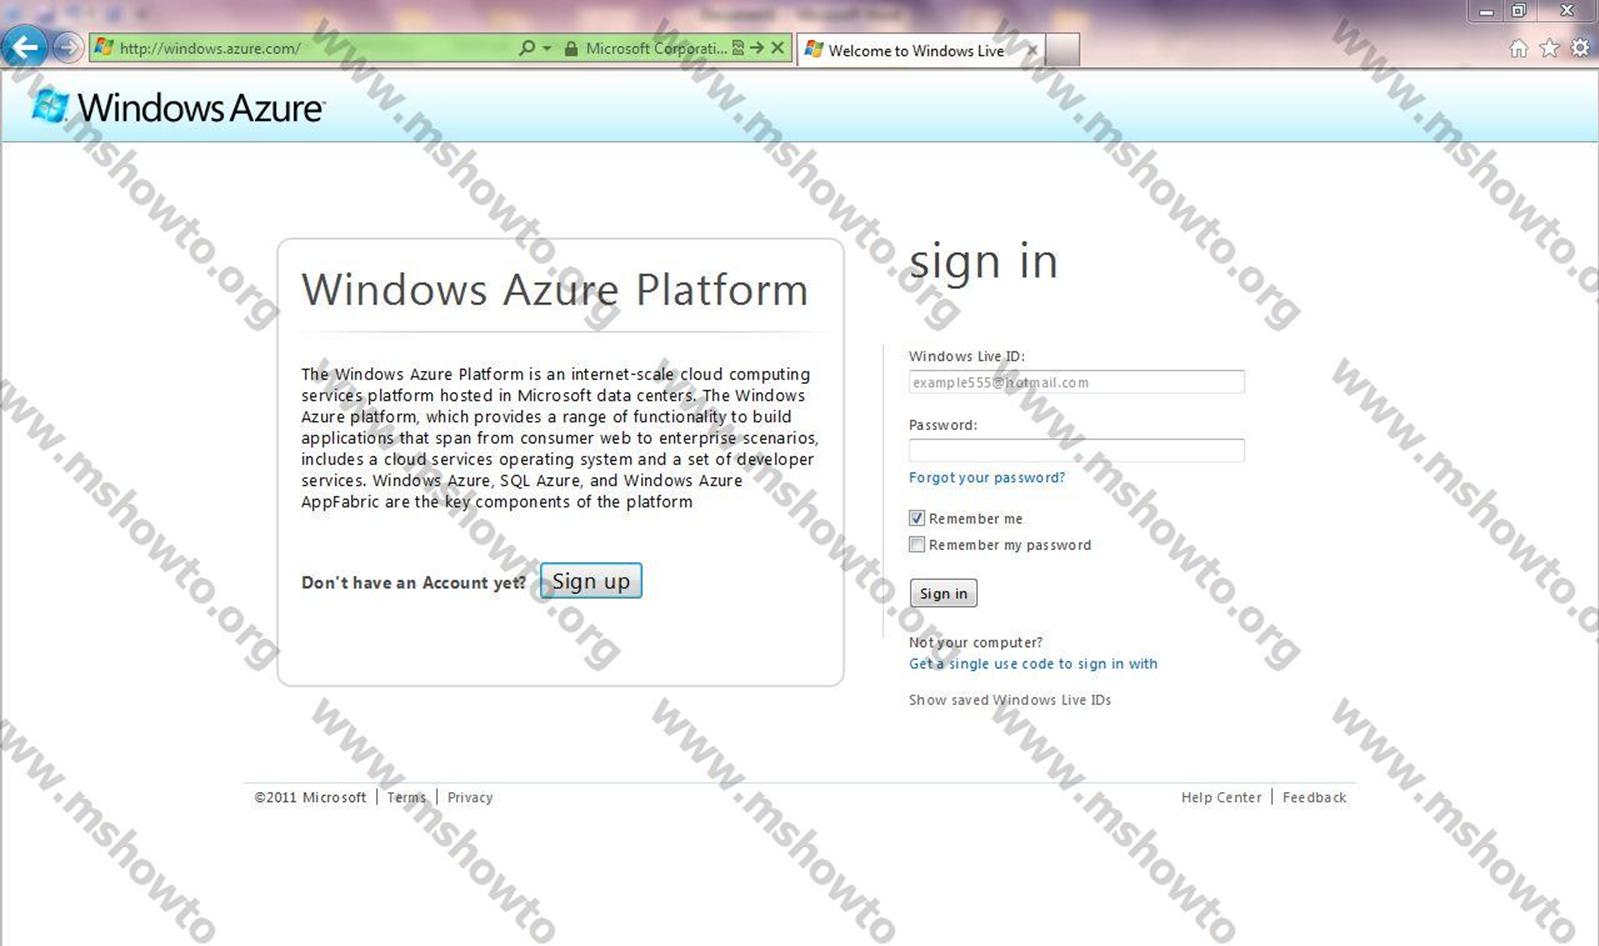
Task: Click Get a single use code link
Action: coord(1033,664)
